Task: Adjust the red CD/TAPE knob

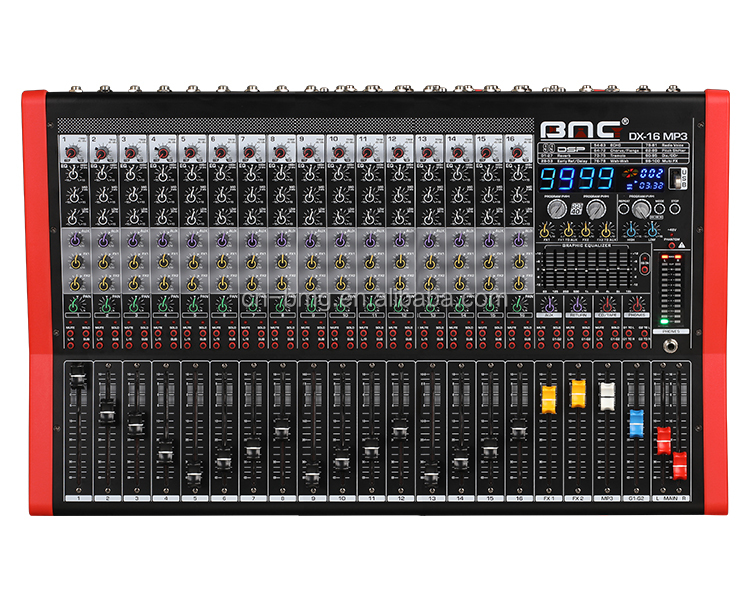Action: click(x=607, y=304)
